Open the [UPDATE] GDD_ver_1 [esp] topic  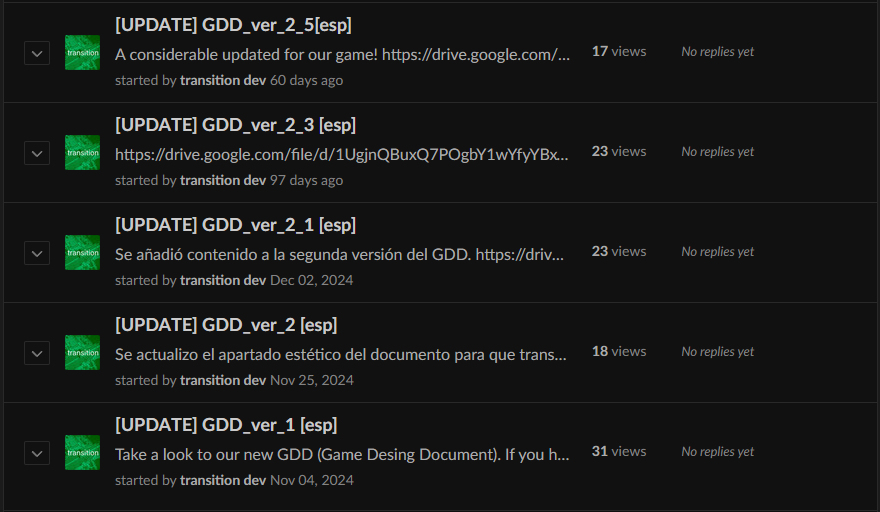pyautogui.click(x=226, y=425)
